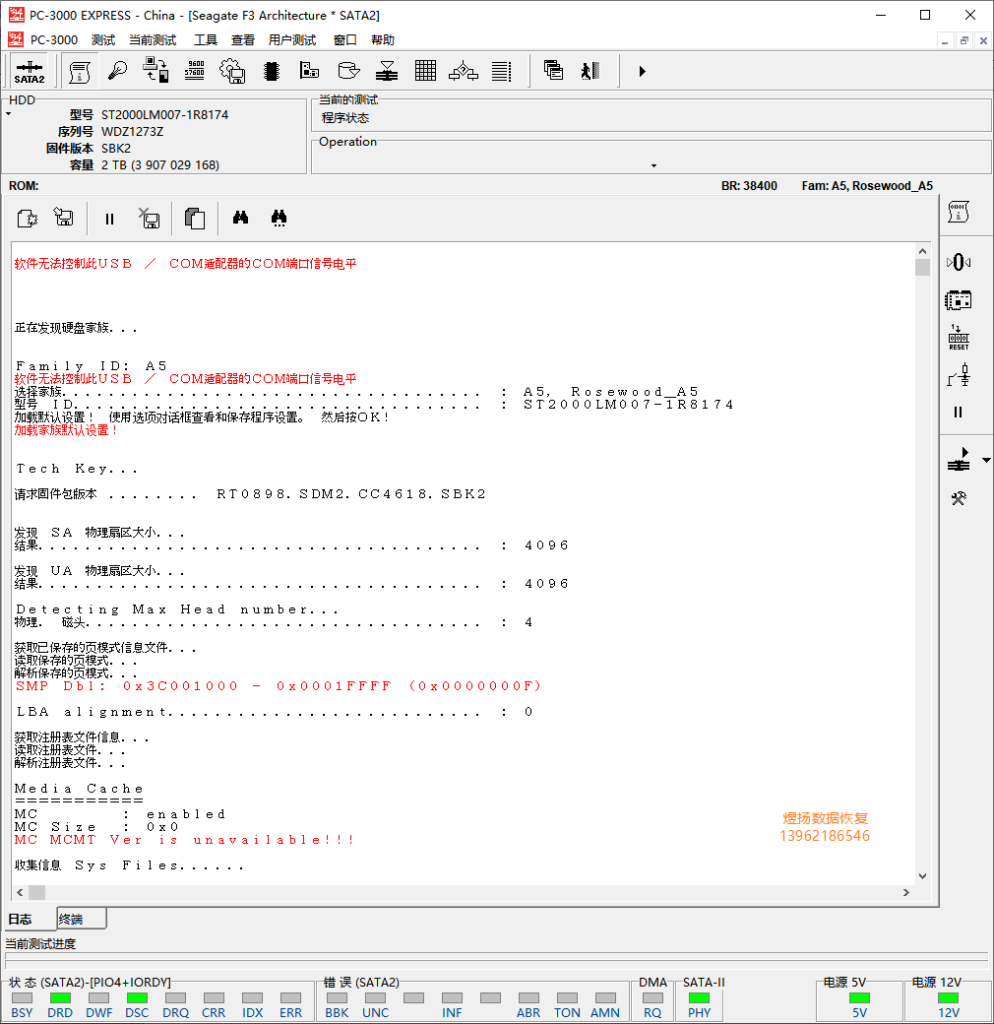Click the red SMP Dbl log line
This screenshot has width=994, height=1024.
[x=278, y=686]
